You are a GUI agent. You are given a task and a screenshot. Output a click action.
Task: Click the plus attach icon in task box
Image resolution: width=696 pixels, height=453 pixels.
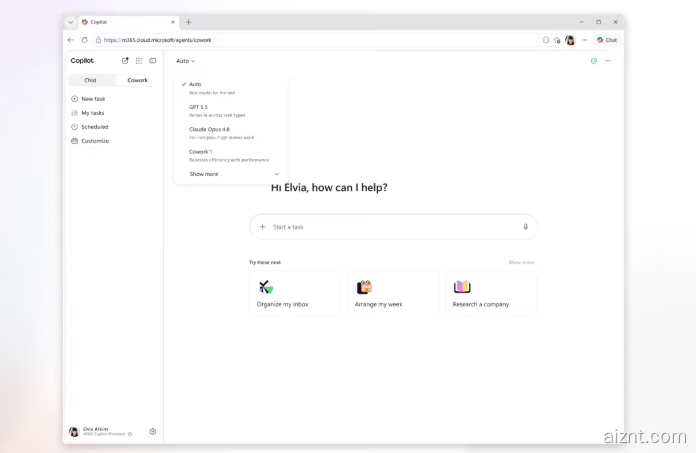pos(262,227)
